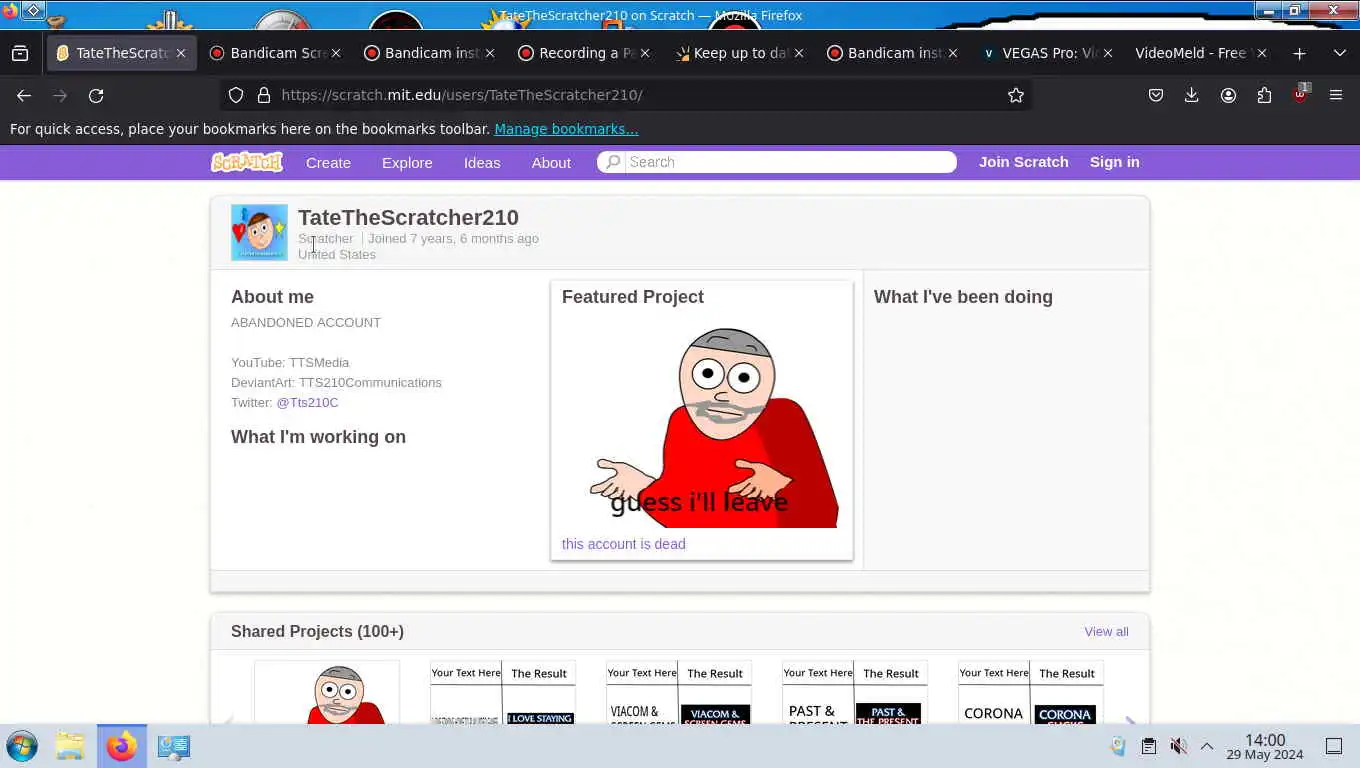Click the URL address bar
Screen dimensions: 1360x768
coord(625,95)
